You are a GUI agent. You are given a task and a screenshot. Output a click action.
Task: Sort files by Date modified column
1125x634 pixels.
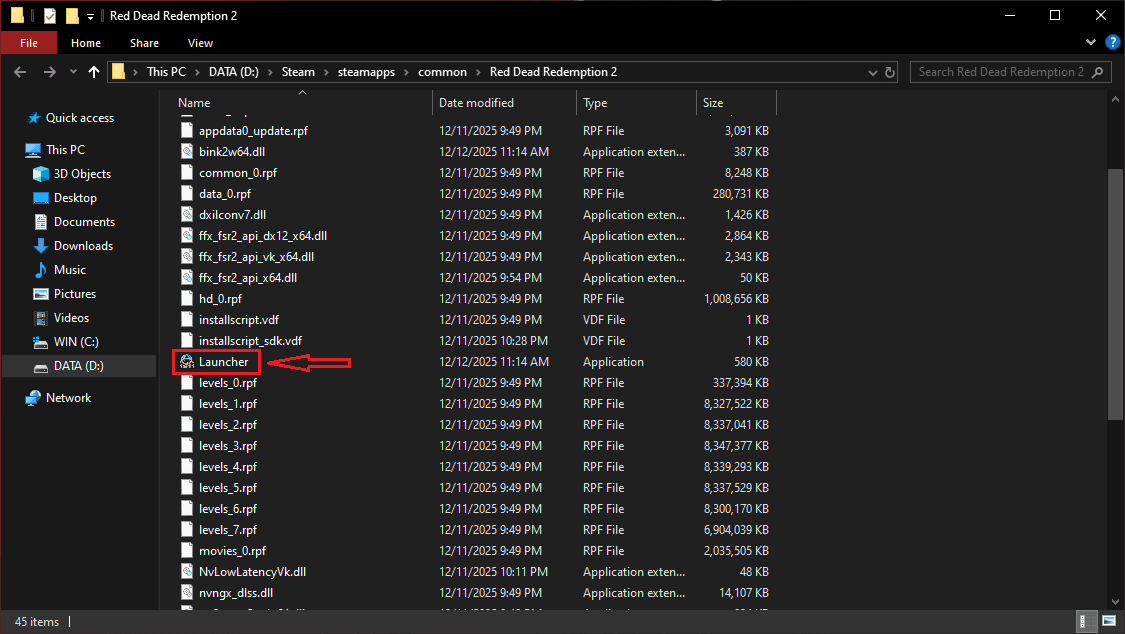tap(476, 103)
